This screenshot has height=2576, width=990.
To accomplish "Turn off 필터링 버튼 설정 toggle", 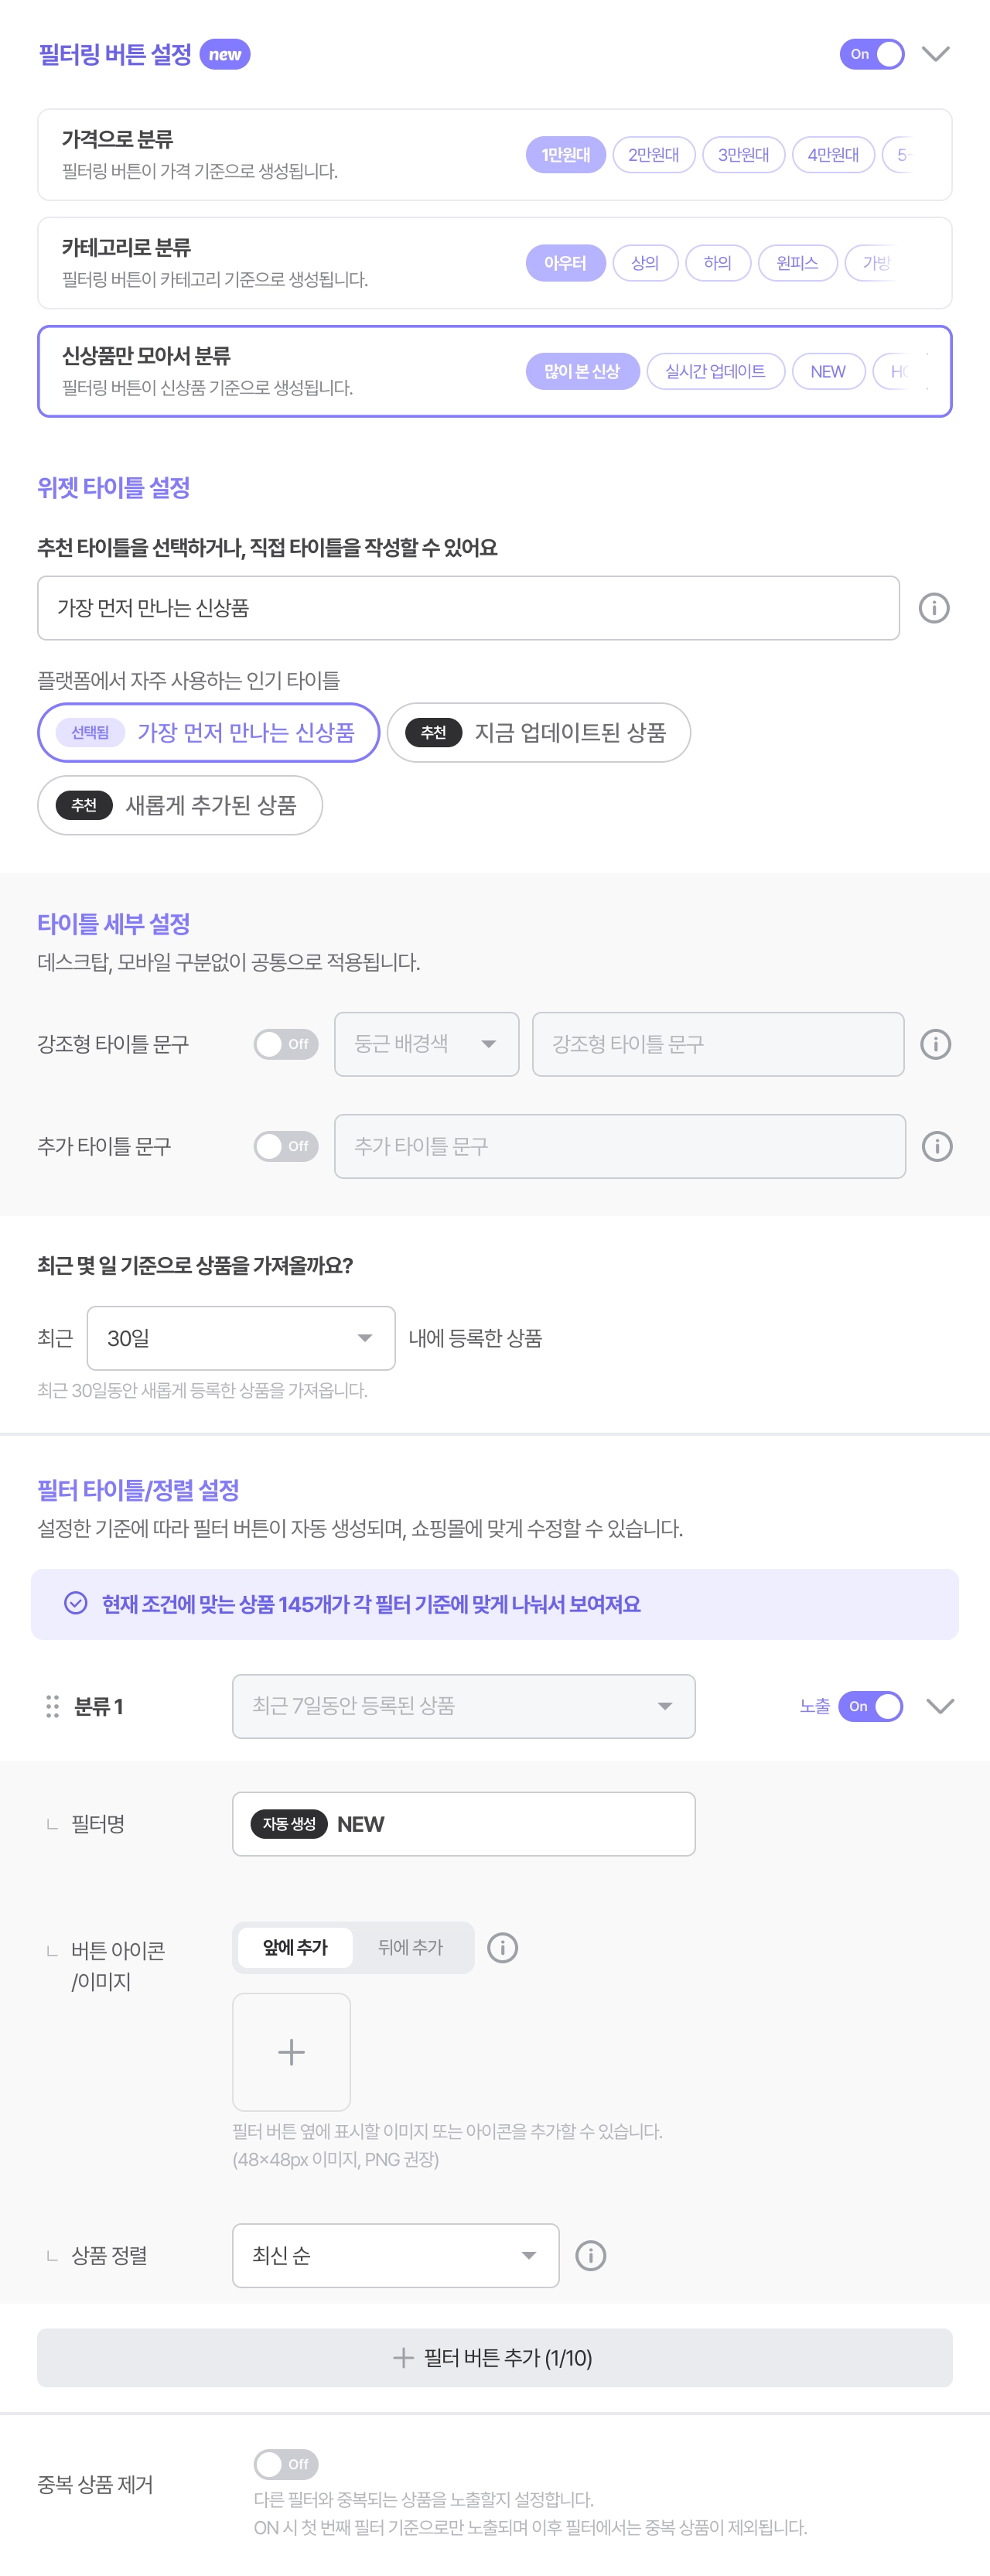I will (871, 54).
